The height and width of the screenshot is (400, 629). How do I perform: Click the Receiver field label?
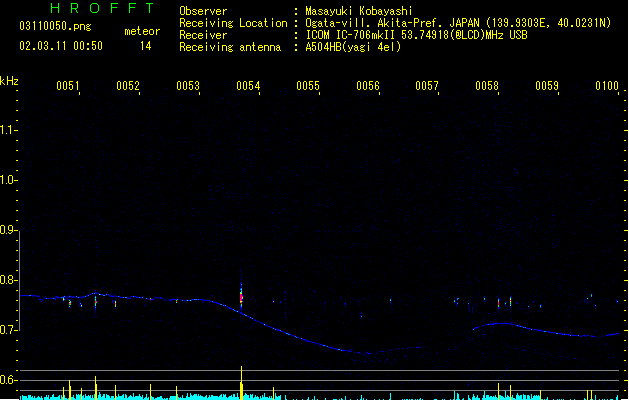point(203,35)
